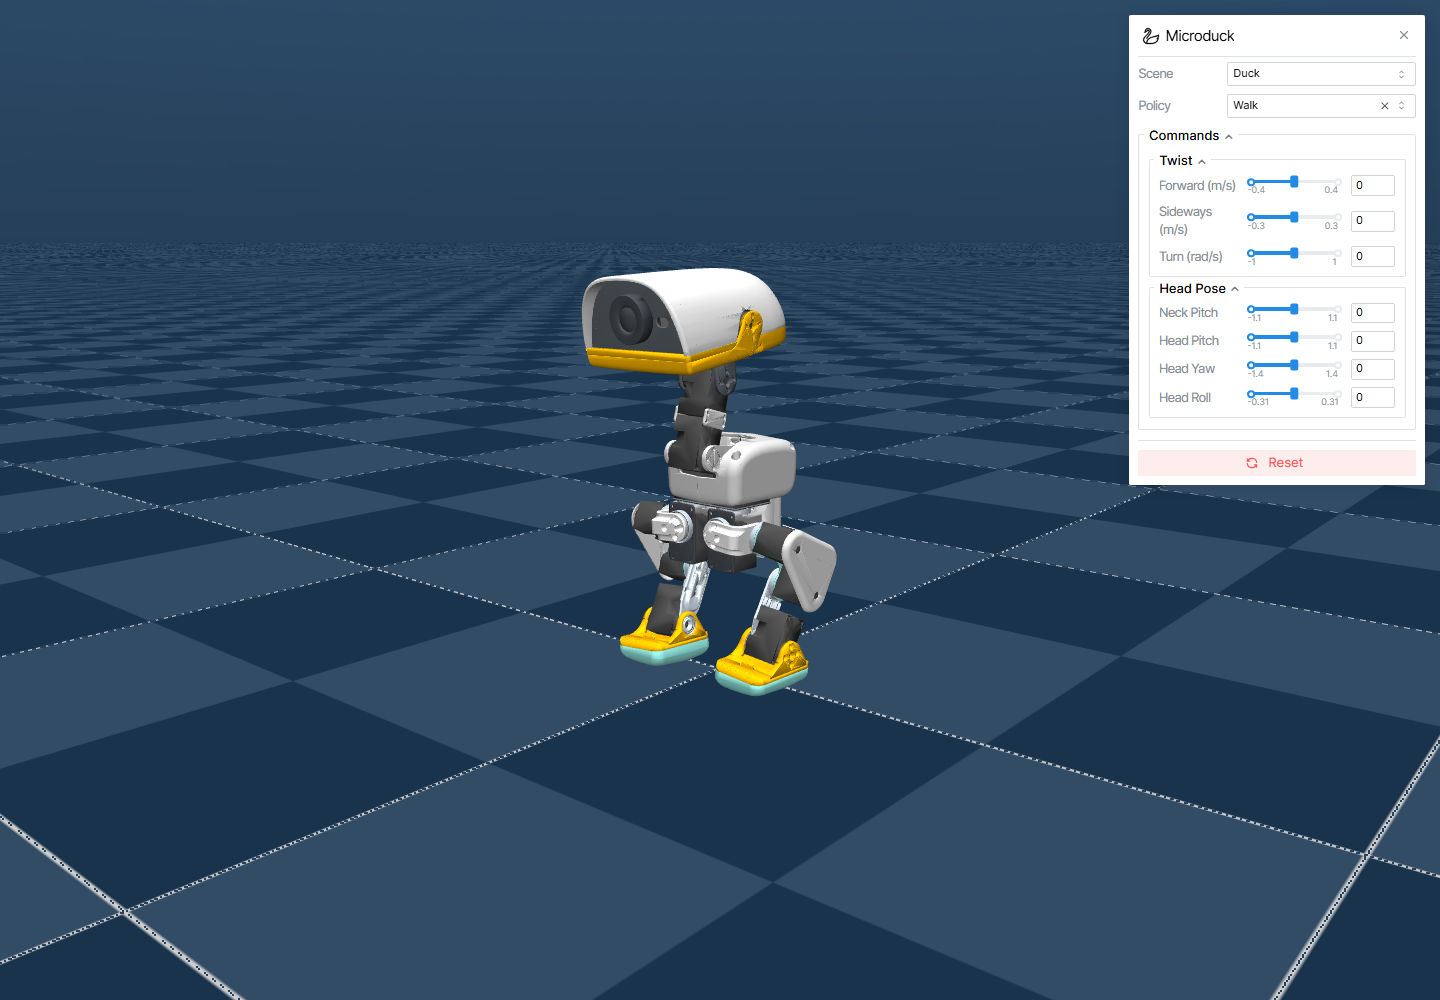The height and width of the screenshot is (1000, 1440).
Task: Focus the Forward (m/s) value field
Action: coord(1373,186)
